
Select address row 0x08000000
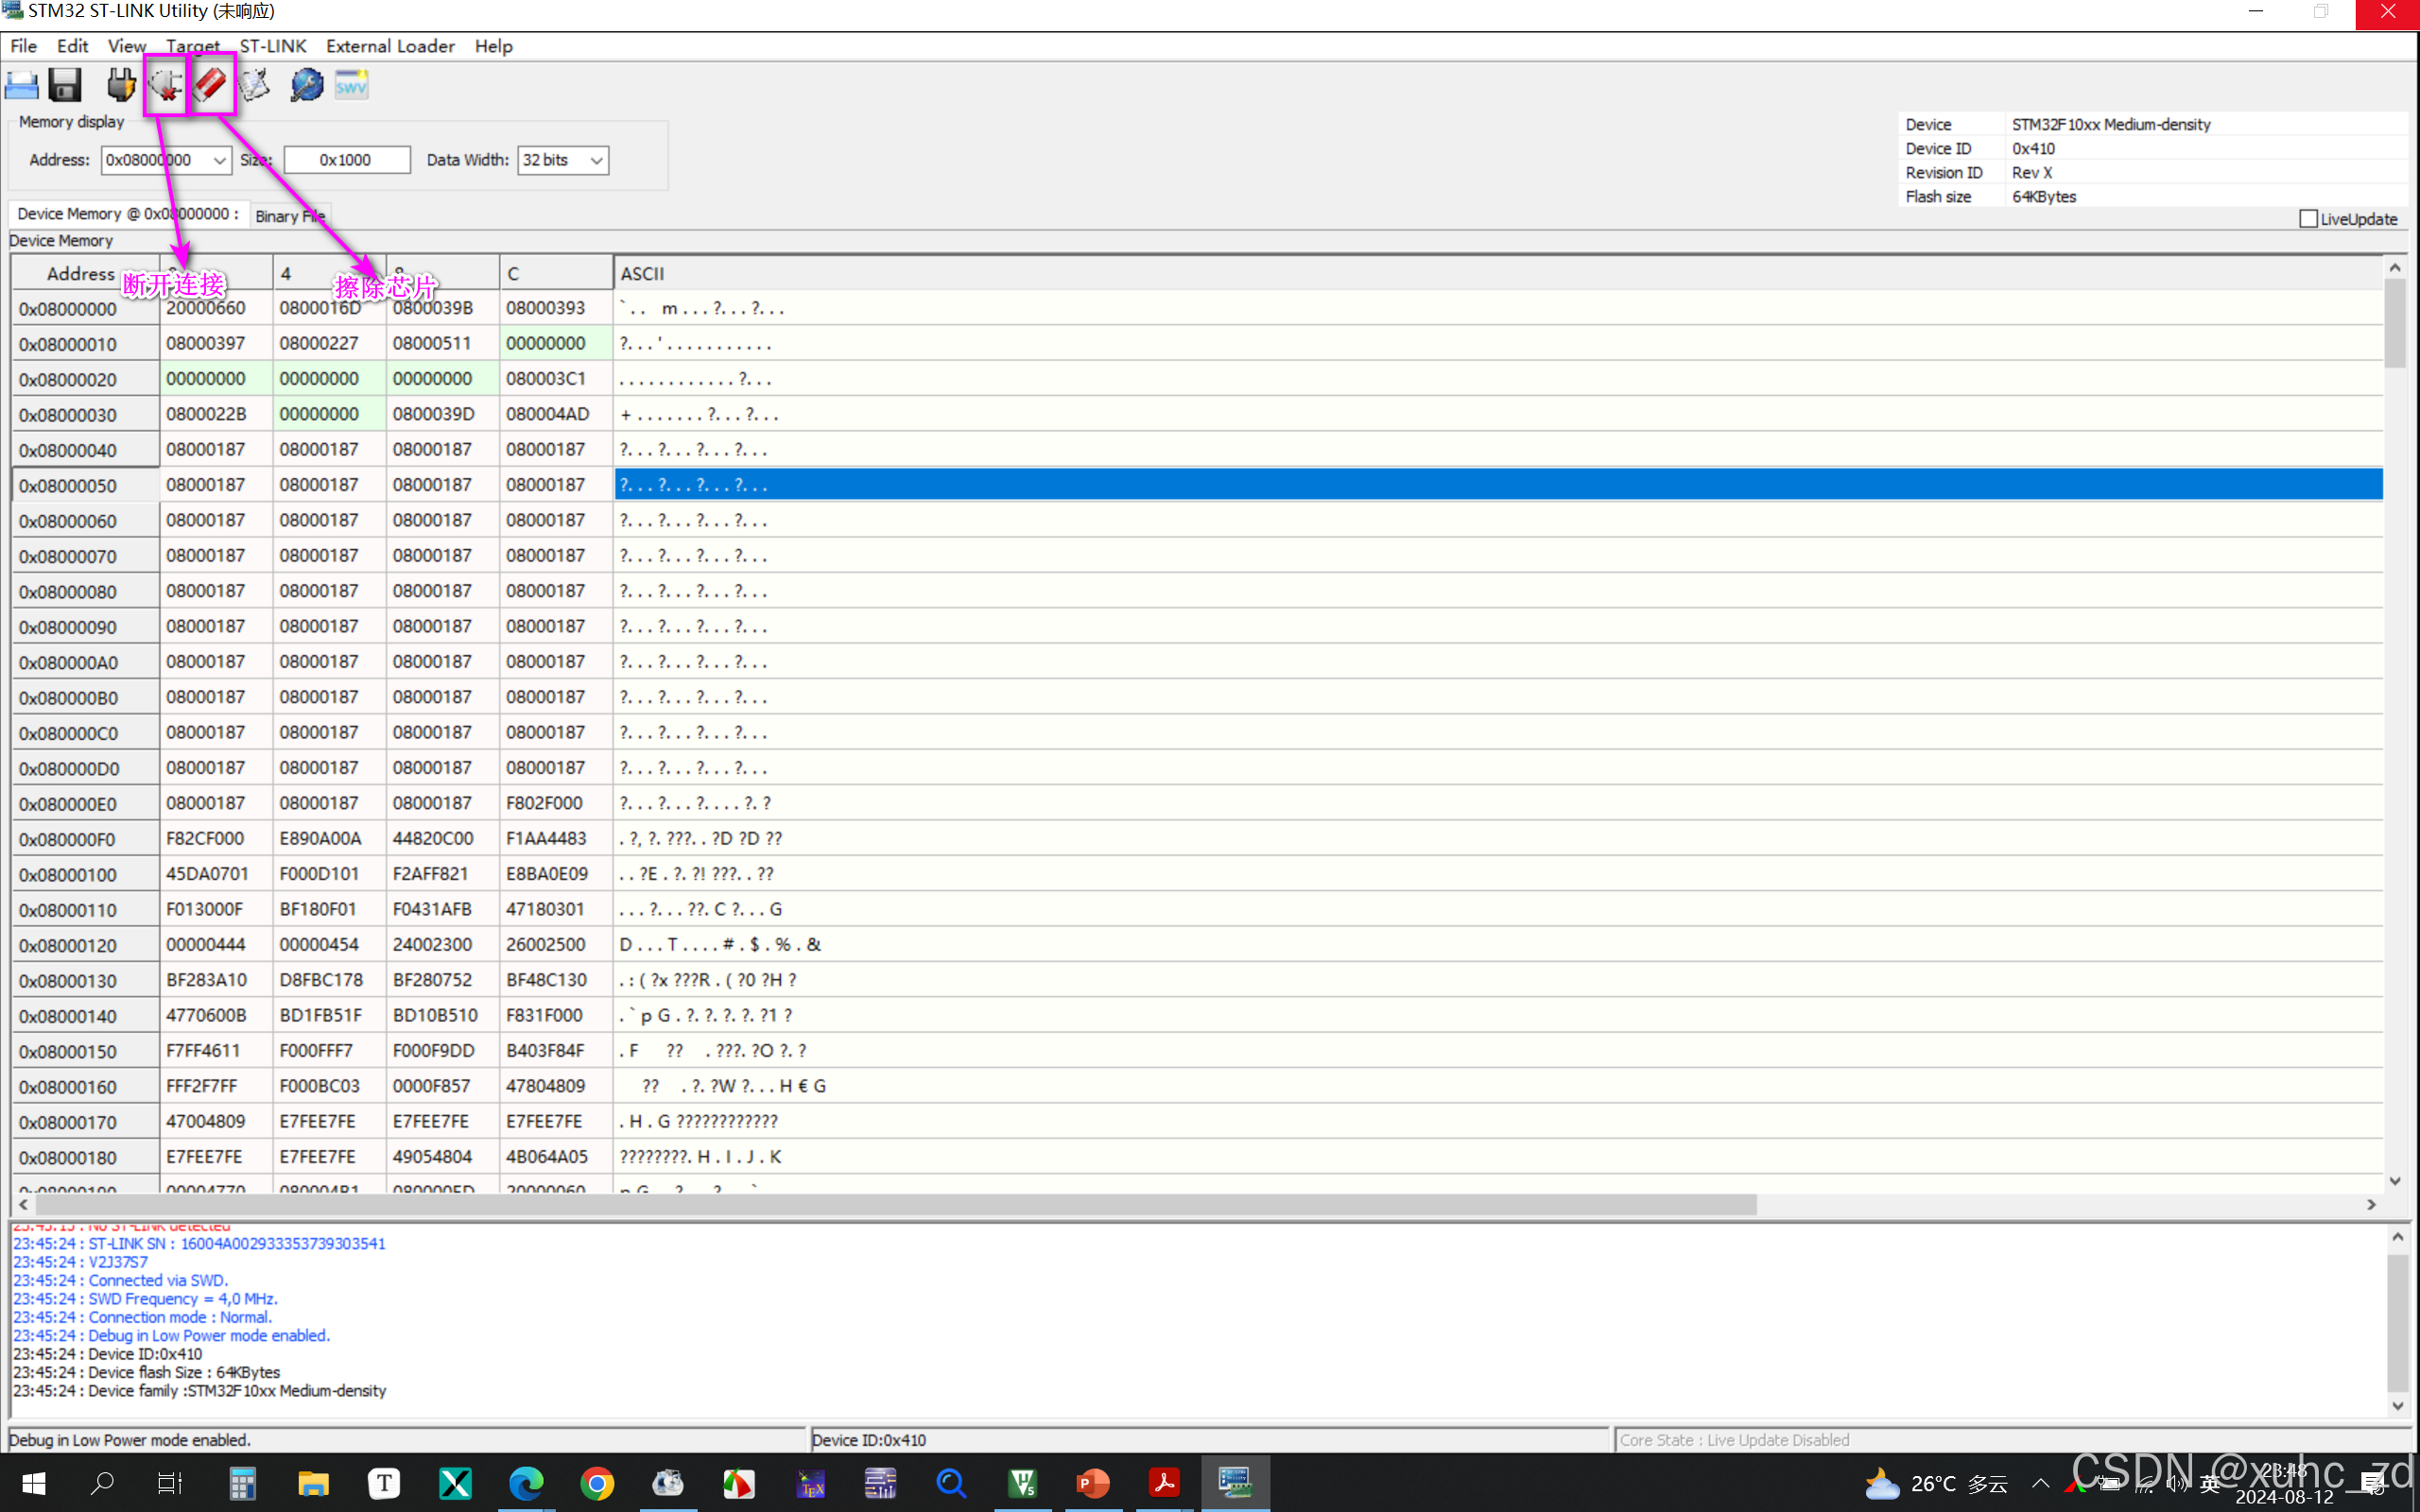point(85,308)
